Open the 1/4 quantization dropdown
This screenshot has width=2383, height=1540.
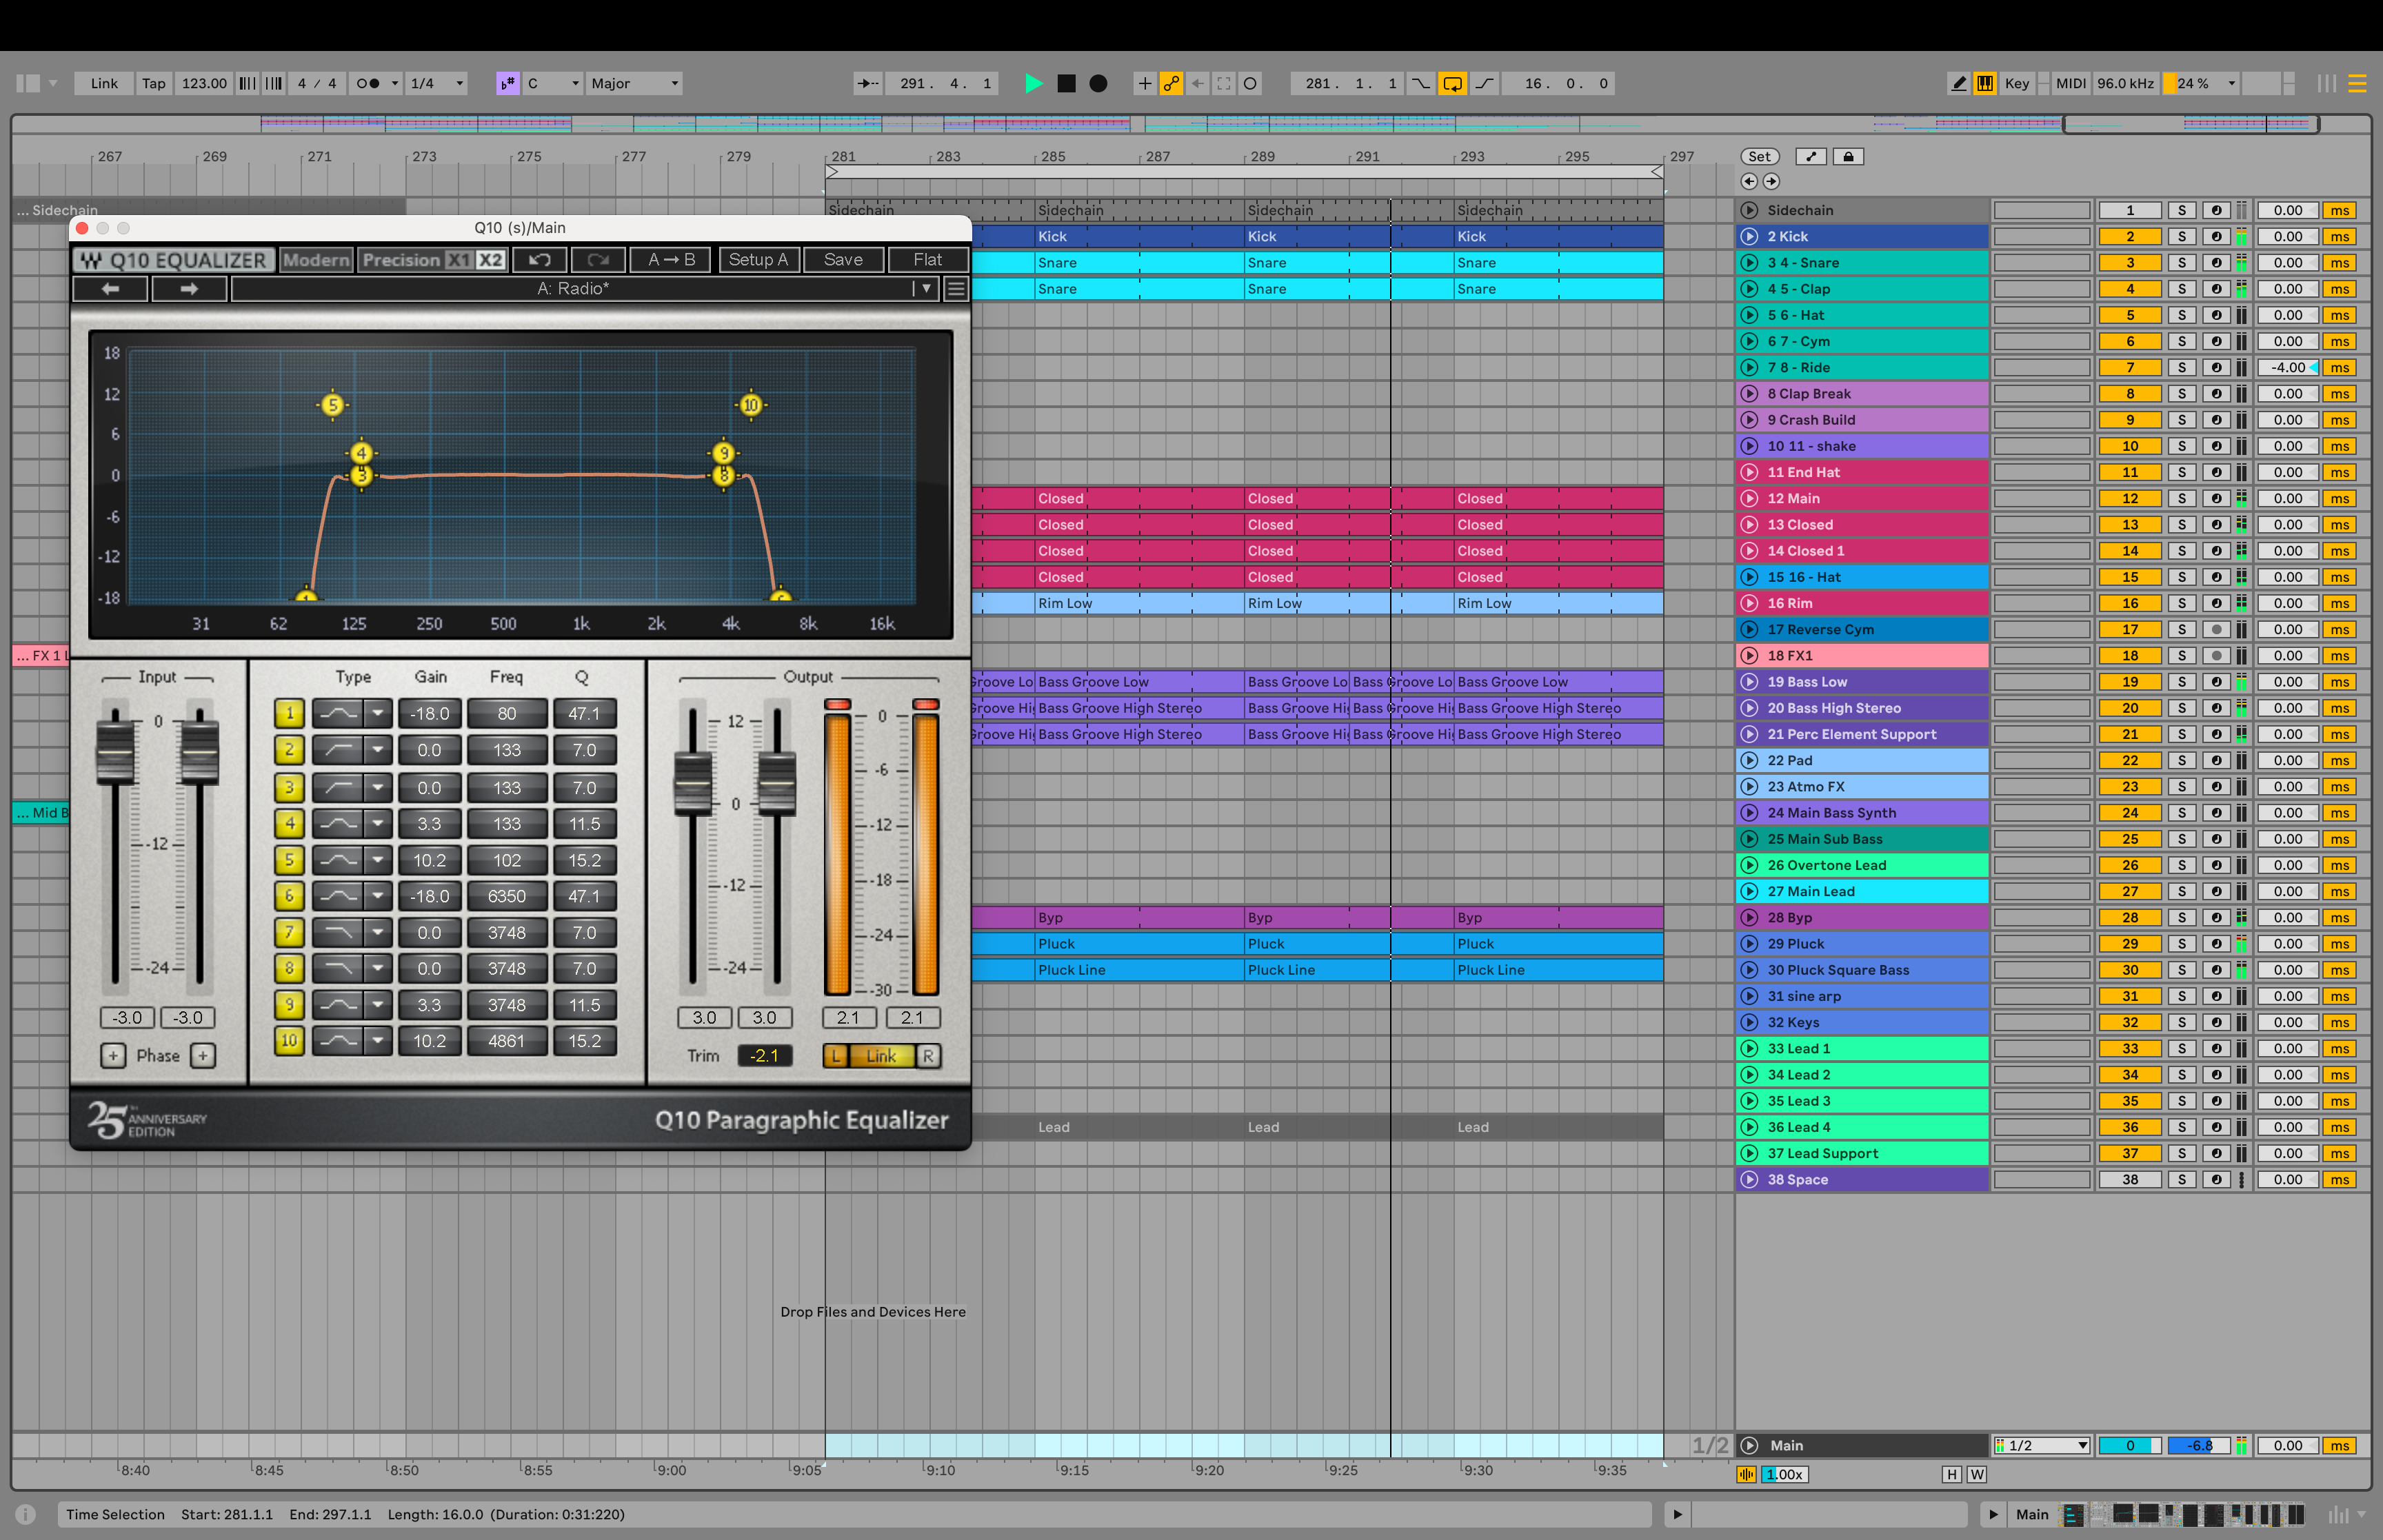[437, 84]
